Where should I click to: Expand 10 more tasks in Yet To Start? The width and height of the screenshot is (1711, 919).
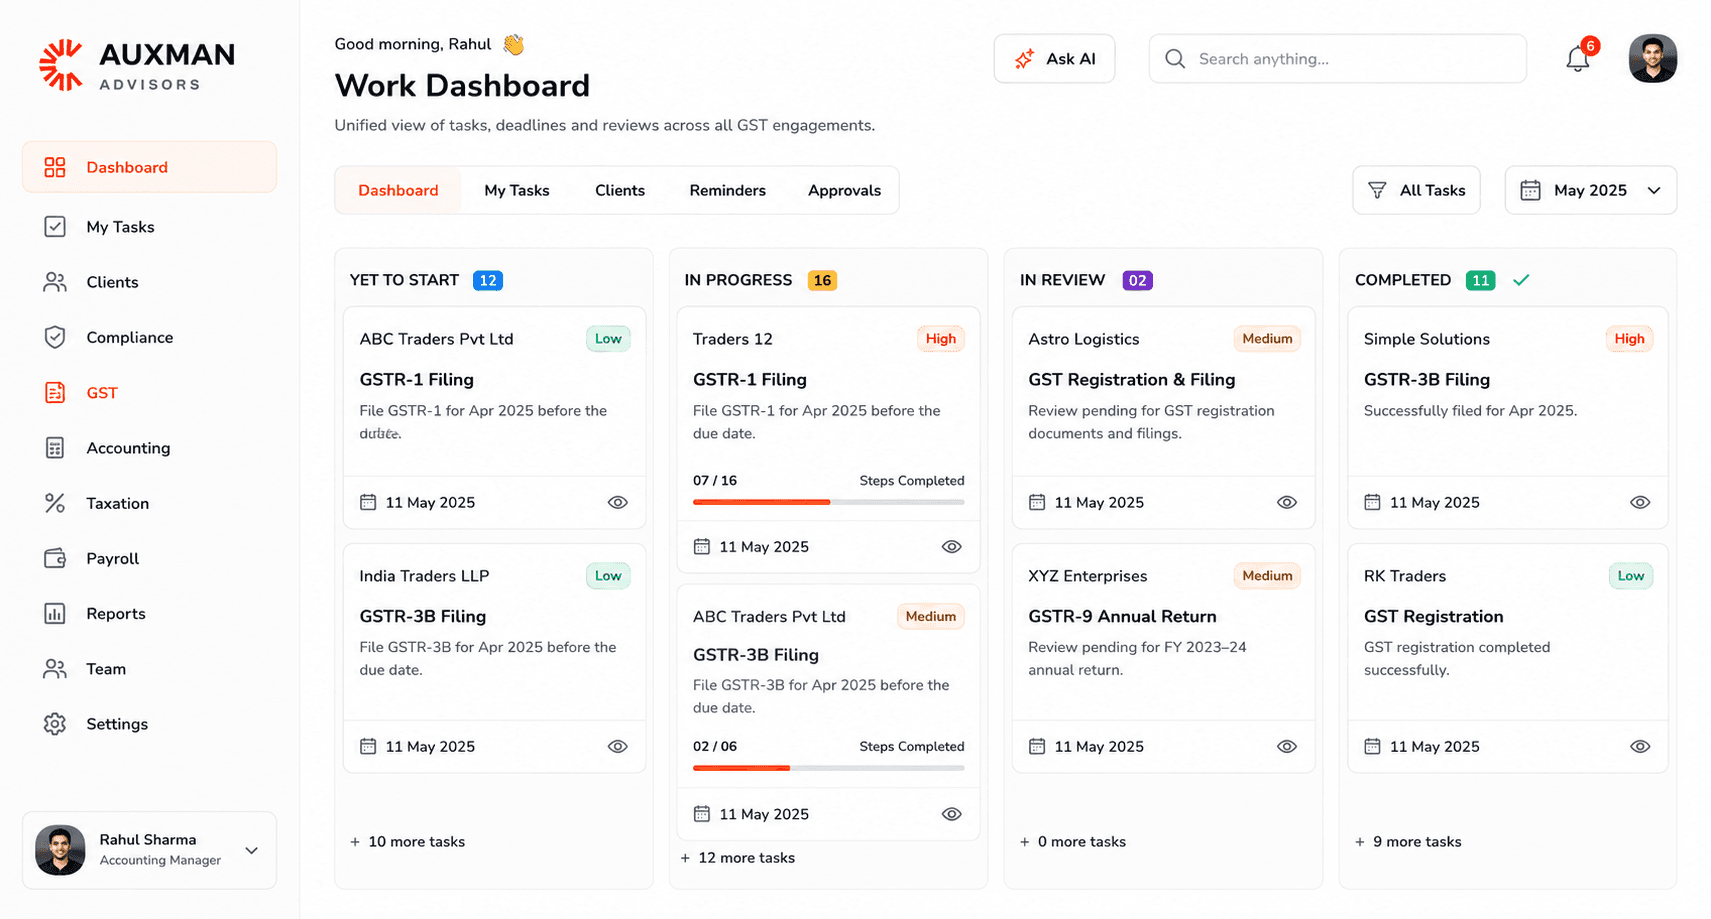[407, 842]
